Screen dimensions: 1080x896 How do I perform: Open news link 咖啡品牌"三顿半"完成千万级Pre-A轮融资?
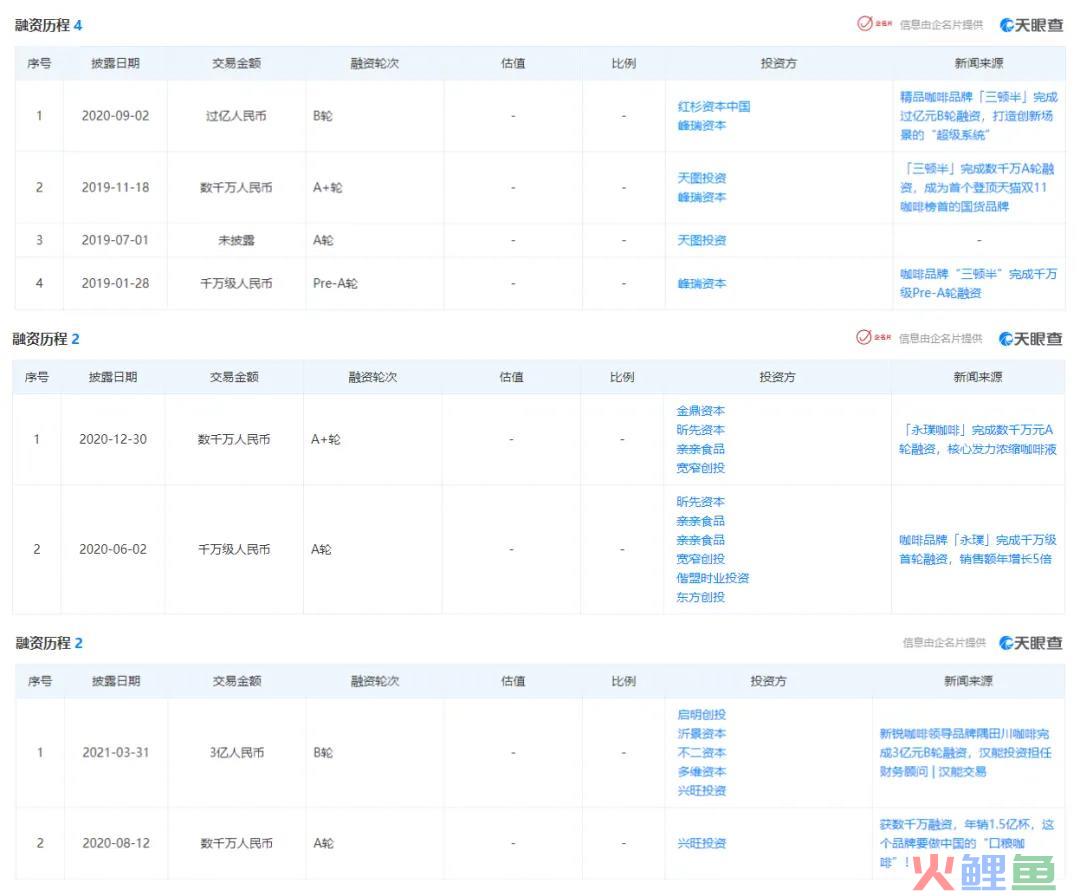click(978, 283)
